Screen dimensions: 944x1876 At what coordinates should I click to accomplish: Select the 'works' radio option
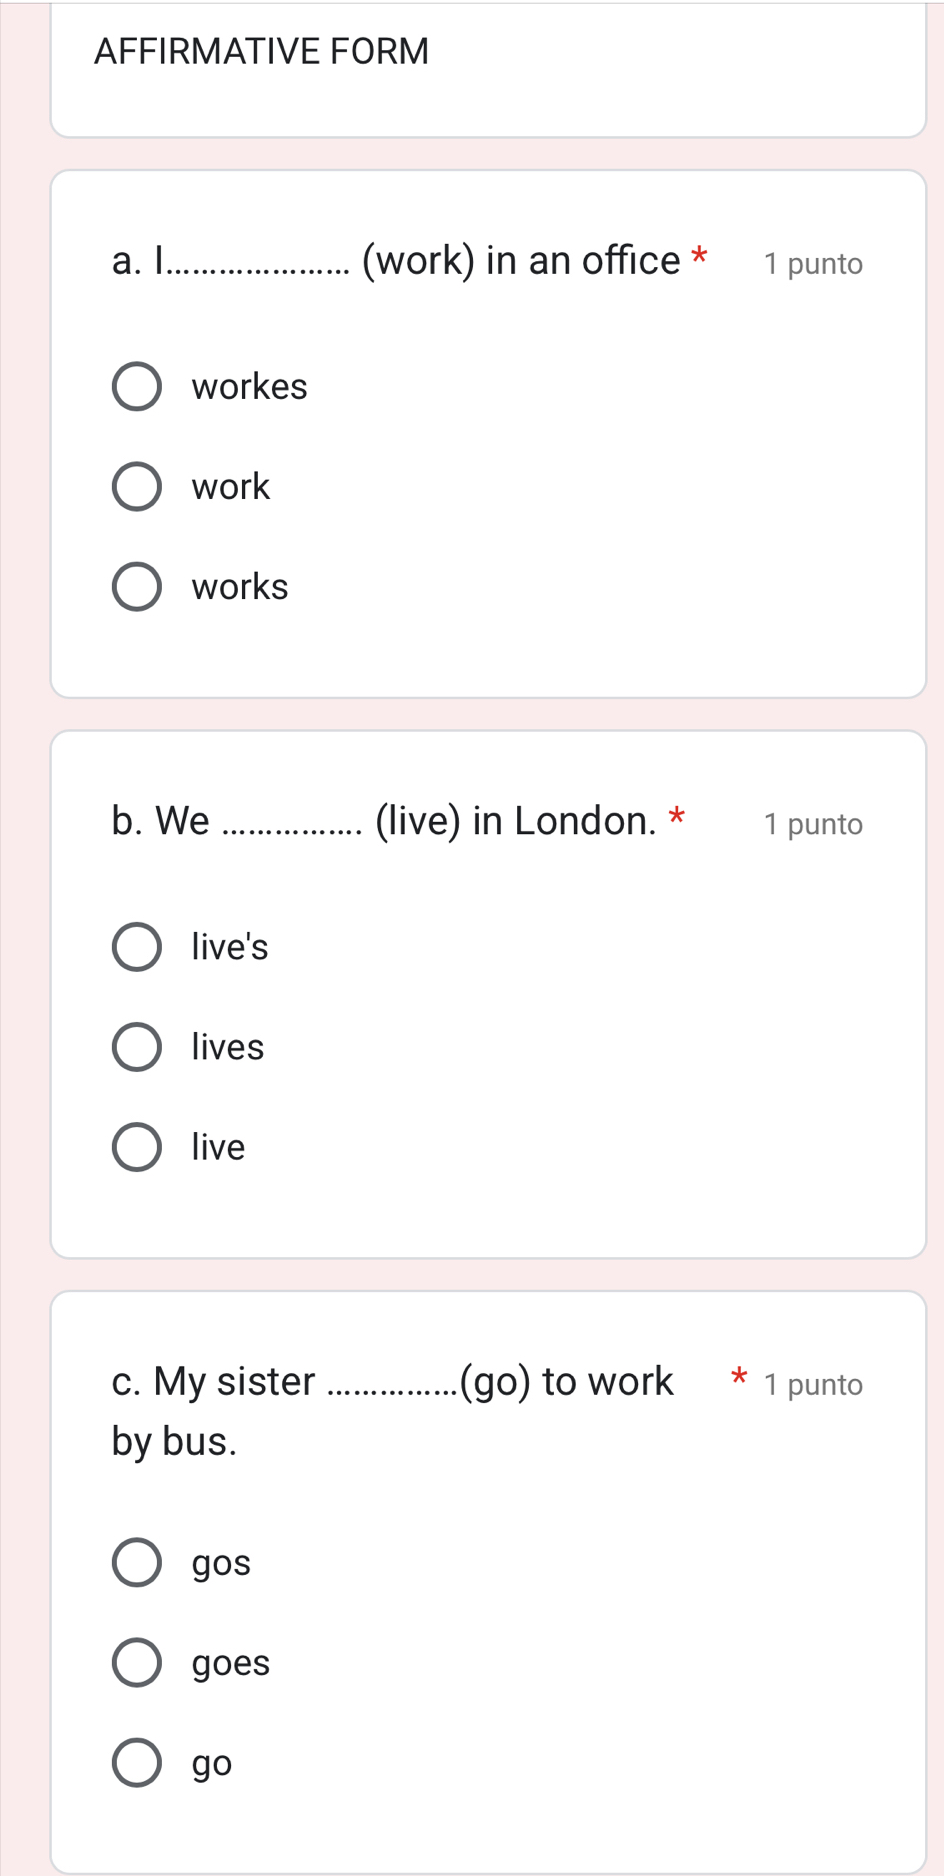pos(136,587)
